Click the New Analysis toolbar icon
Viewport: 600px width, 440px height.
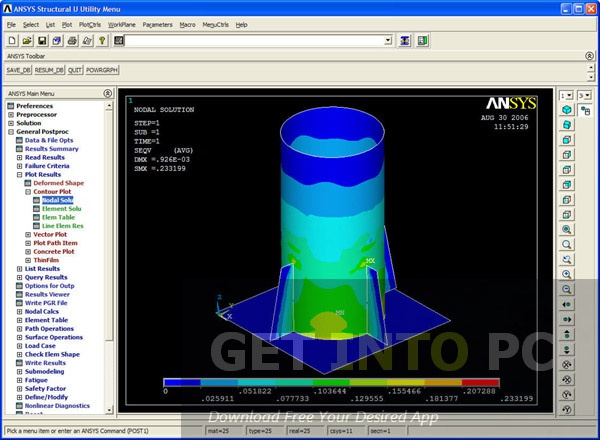[12, 41]
